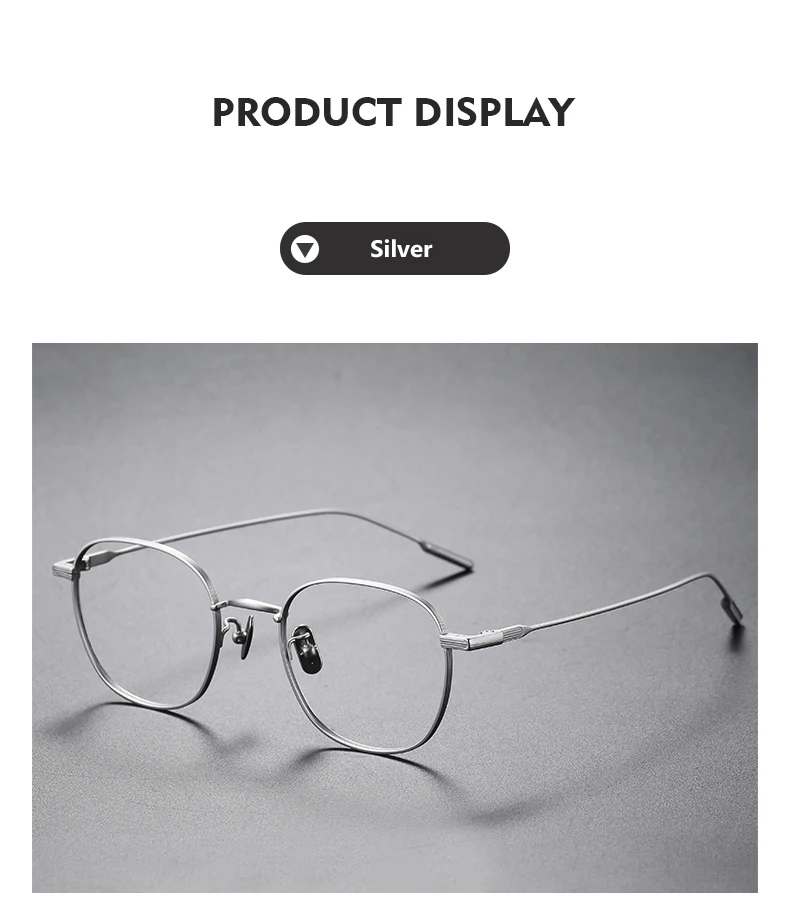Click the word PRODUCT in the heading
Screen dimensions: 790x897
coord(307,112)
